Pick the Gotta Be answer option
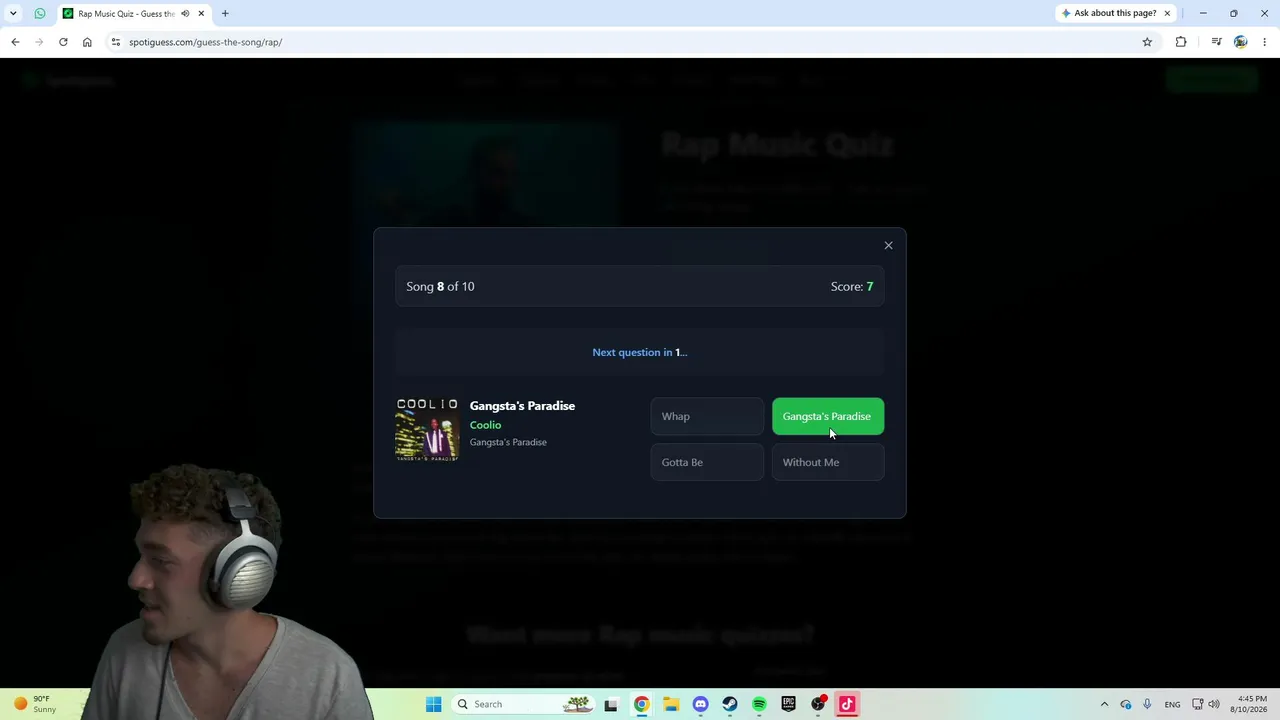This screenshot has width=1280, height=720. pyautogui.click(x=707, y=462)
